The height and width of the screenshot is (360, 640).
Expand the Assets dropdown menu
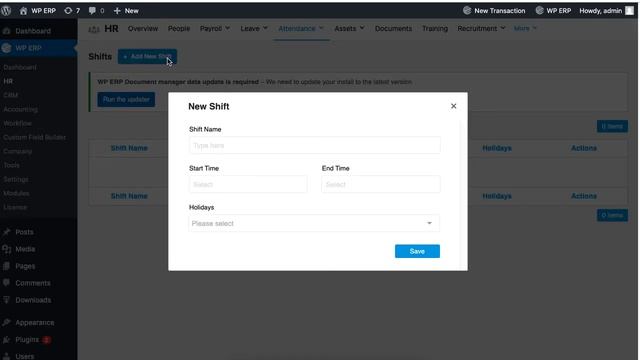pos(349,29)
